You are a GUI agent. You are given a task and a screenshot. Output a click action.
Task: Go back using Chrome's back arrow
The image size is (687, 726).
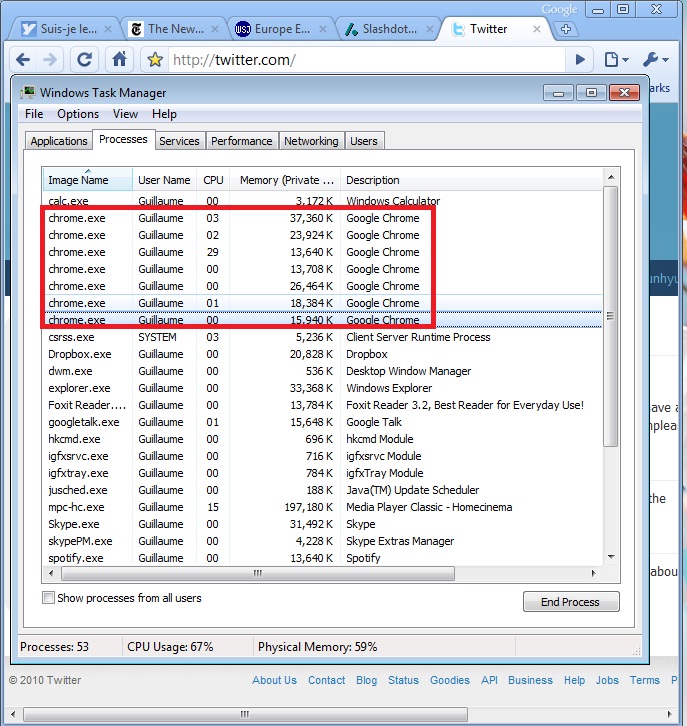[23, 60]
